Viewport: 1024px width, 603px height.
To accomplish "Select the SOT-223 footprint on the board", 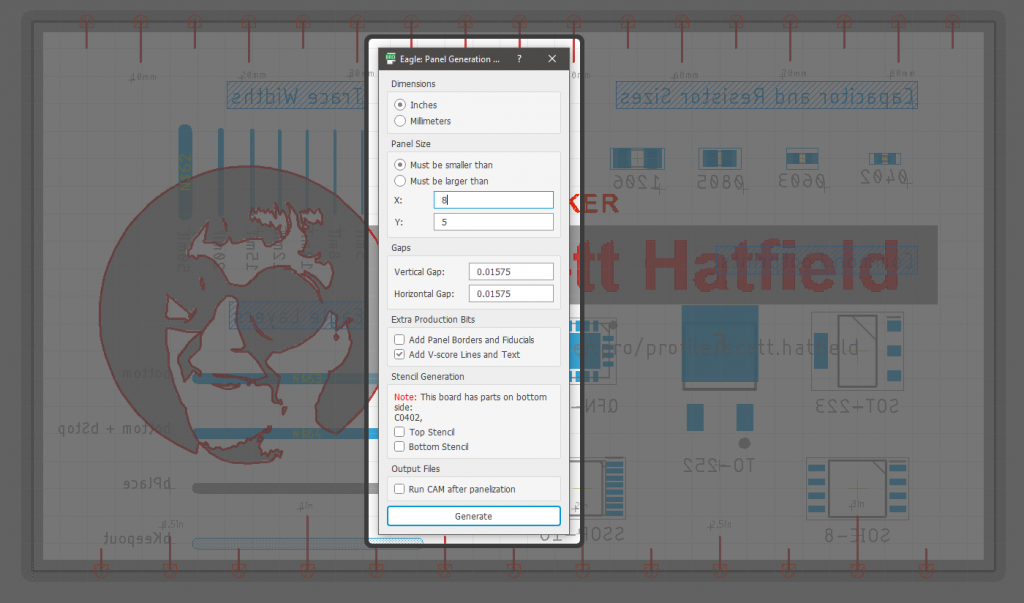I will pyautogui.click(x=856, y=352).
